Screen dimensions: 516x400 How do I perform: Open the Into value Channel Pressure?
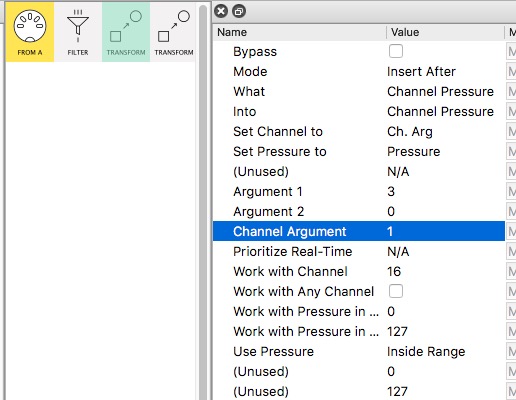coord(440,112)
